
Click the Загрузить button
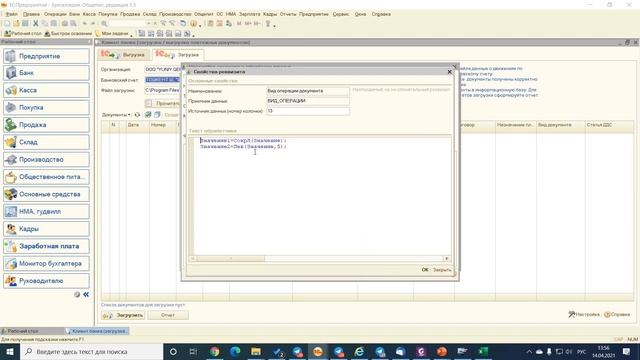coord(123,315)
